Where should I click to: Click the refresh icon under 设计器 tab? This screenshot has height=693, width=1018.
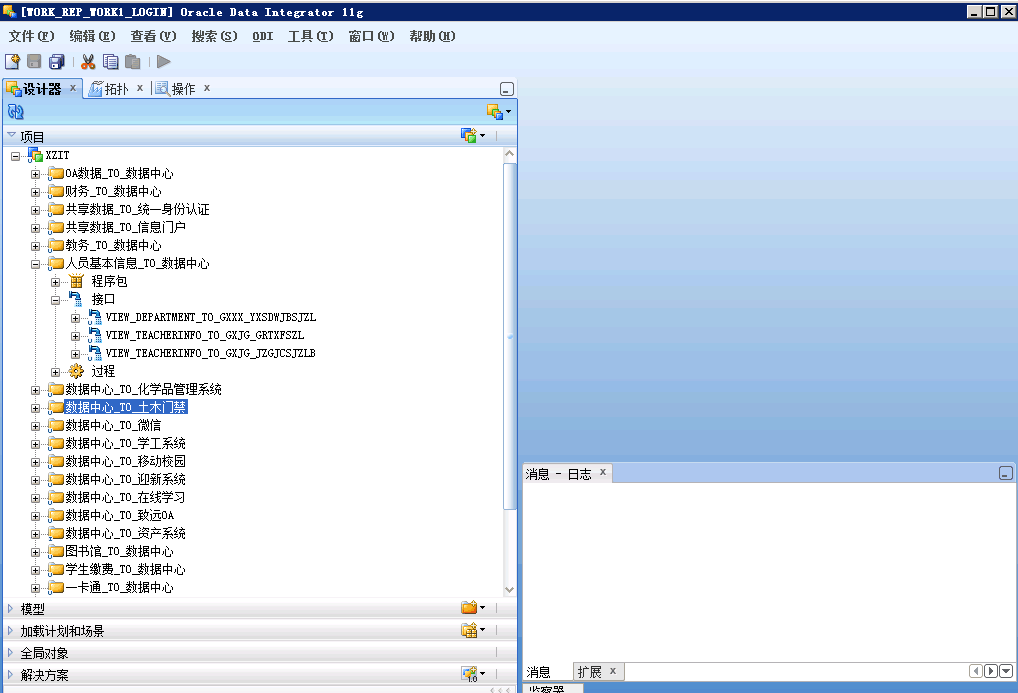[16, 112]
